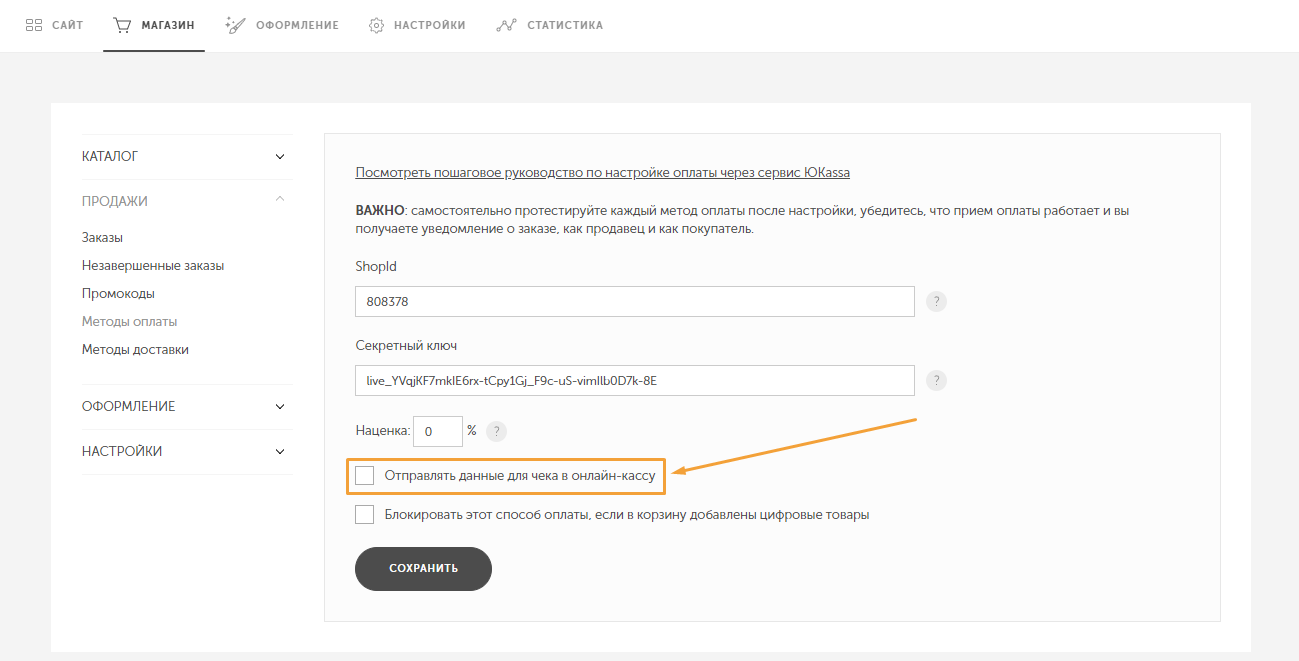Screen dimensions: 1299x661
Task: Open the Магазин tab
Action: (x=154, y=25)
